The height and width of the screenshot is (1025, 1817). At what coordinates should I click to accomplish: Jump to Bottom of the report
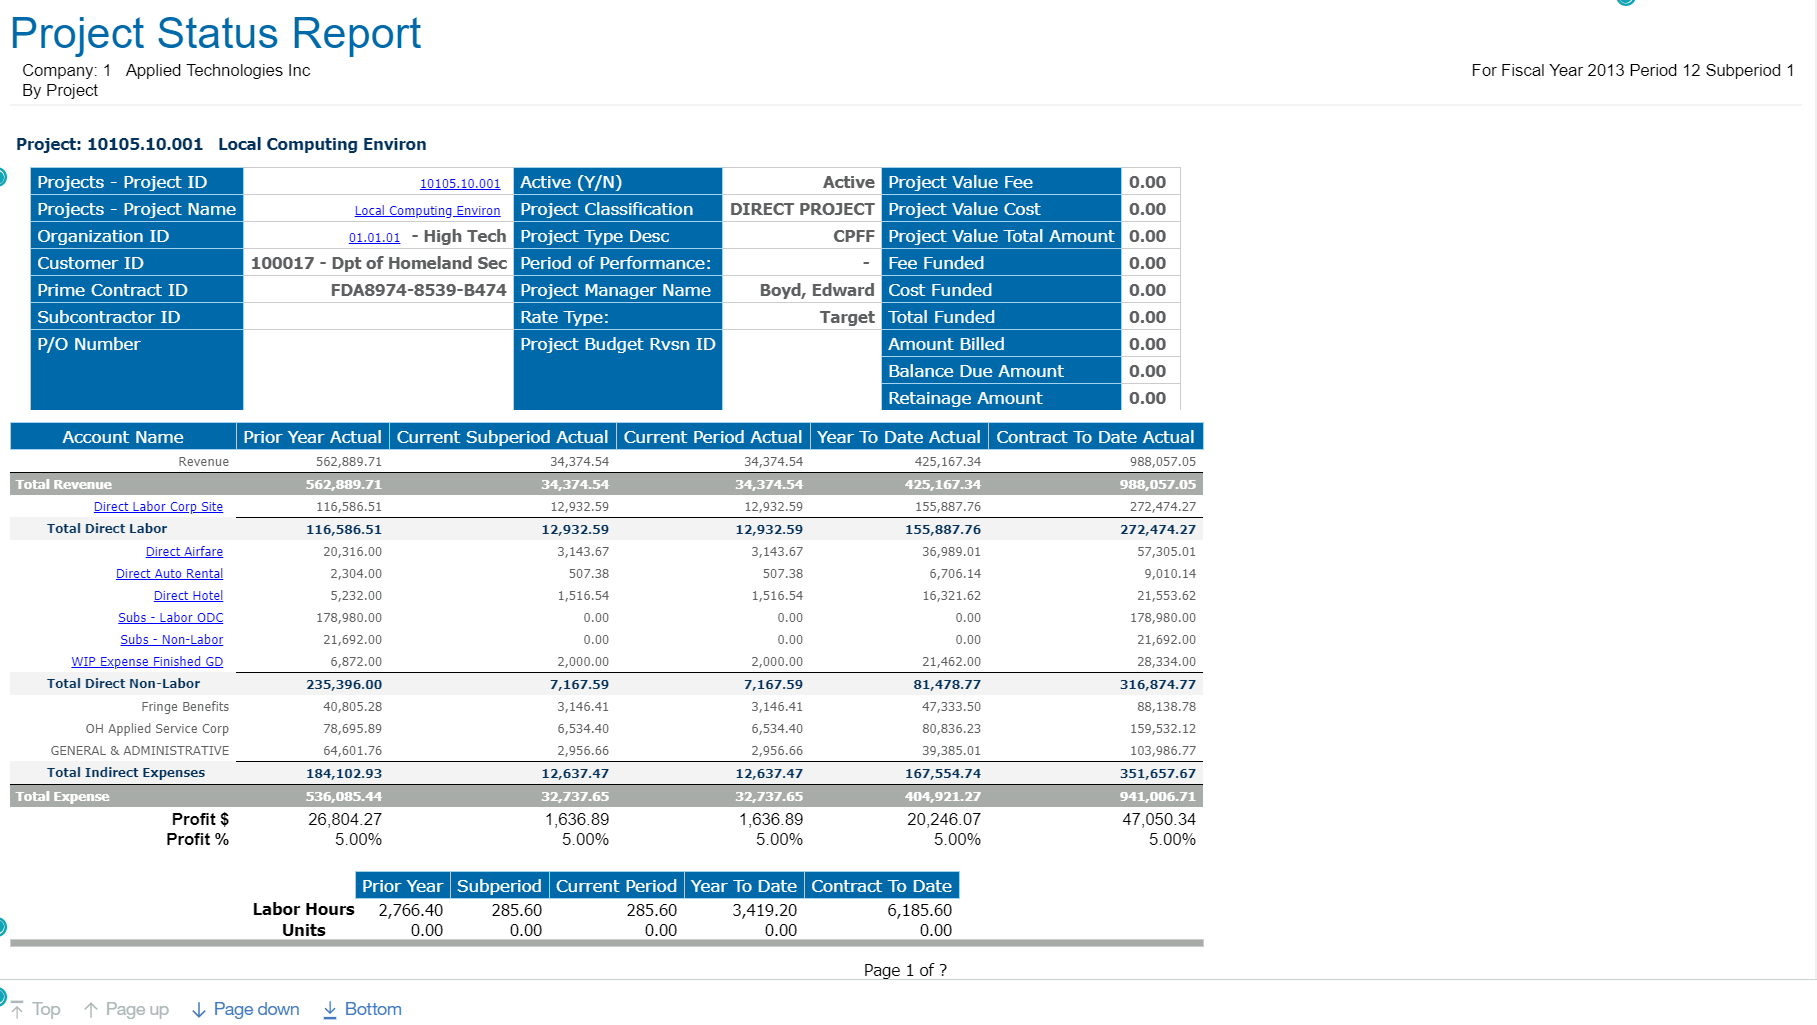point(362,1009)
